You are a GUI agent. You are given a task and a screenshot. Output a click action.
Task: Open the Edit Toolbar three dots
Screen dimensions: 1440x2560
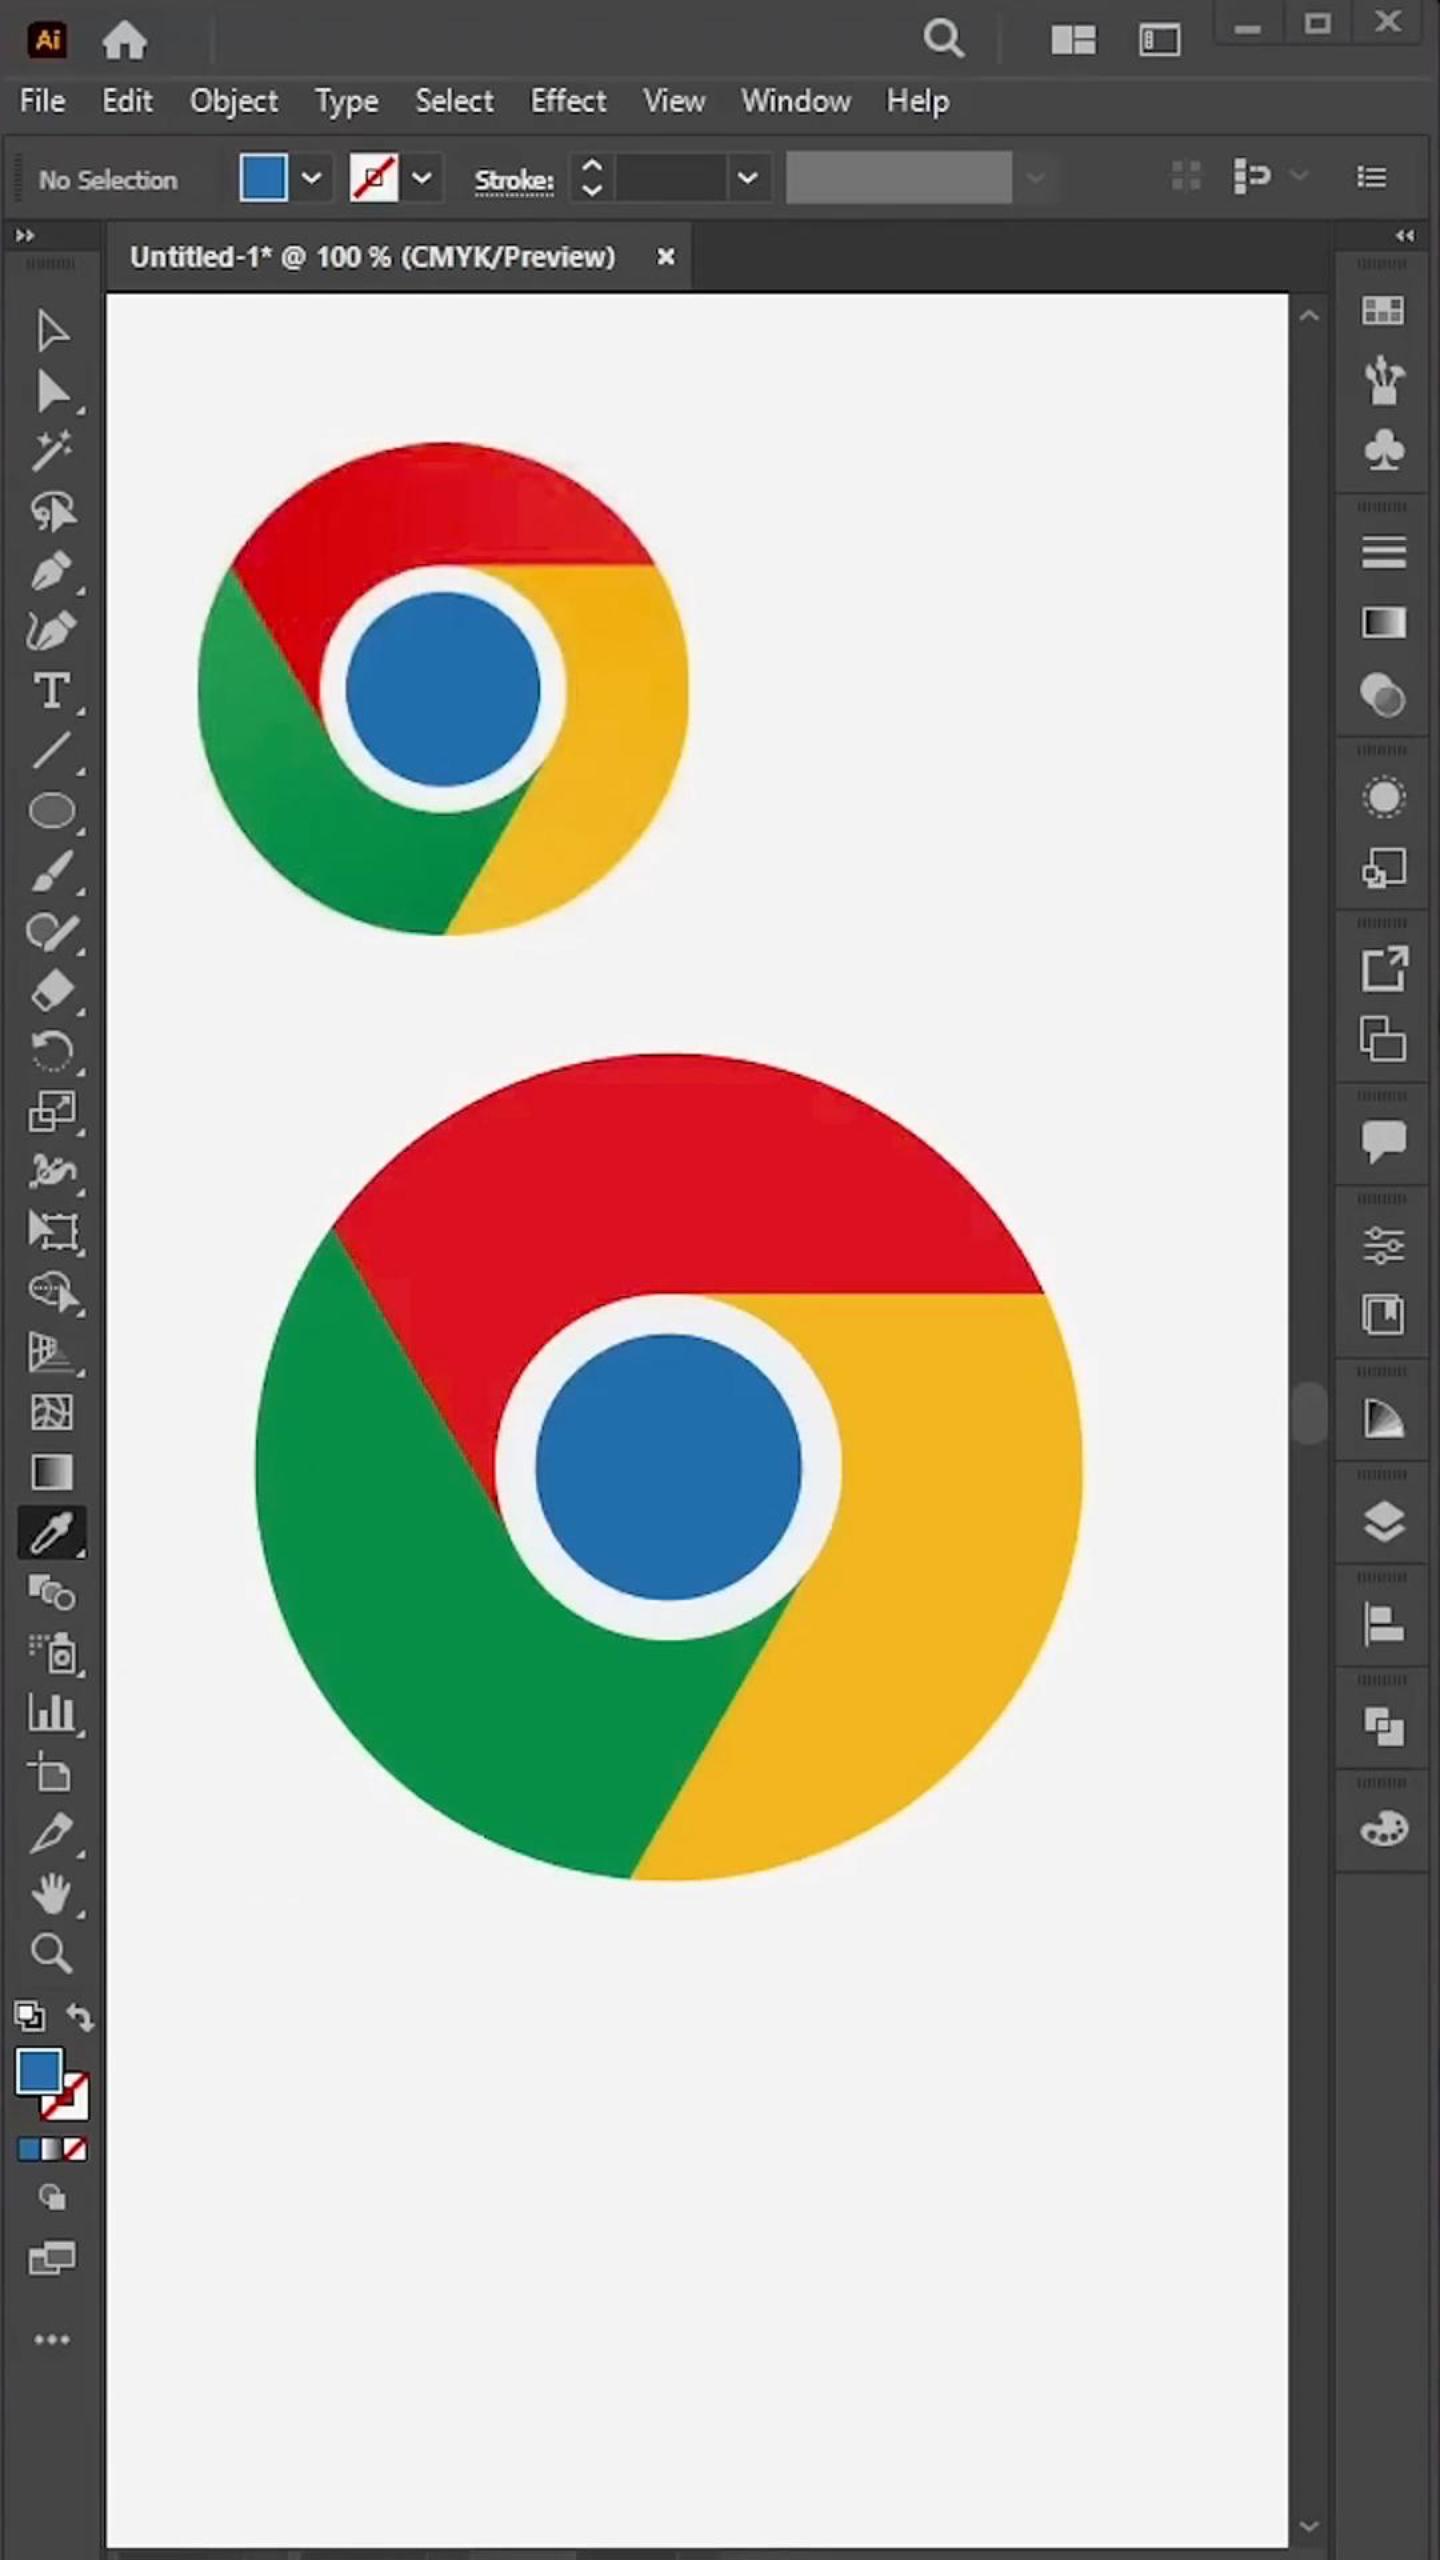52,2339
